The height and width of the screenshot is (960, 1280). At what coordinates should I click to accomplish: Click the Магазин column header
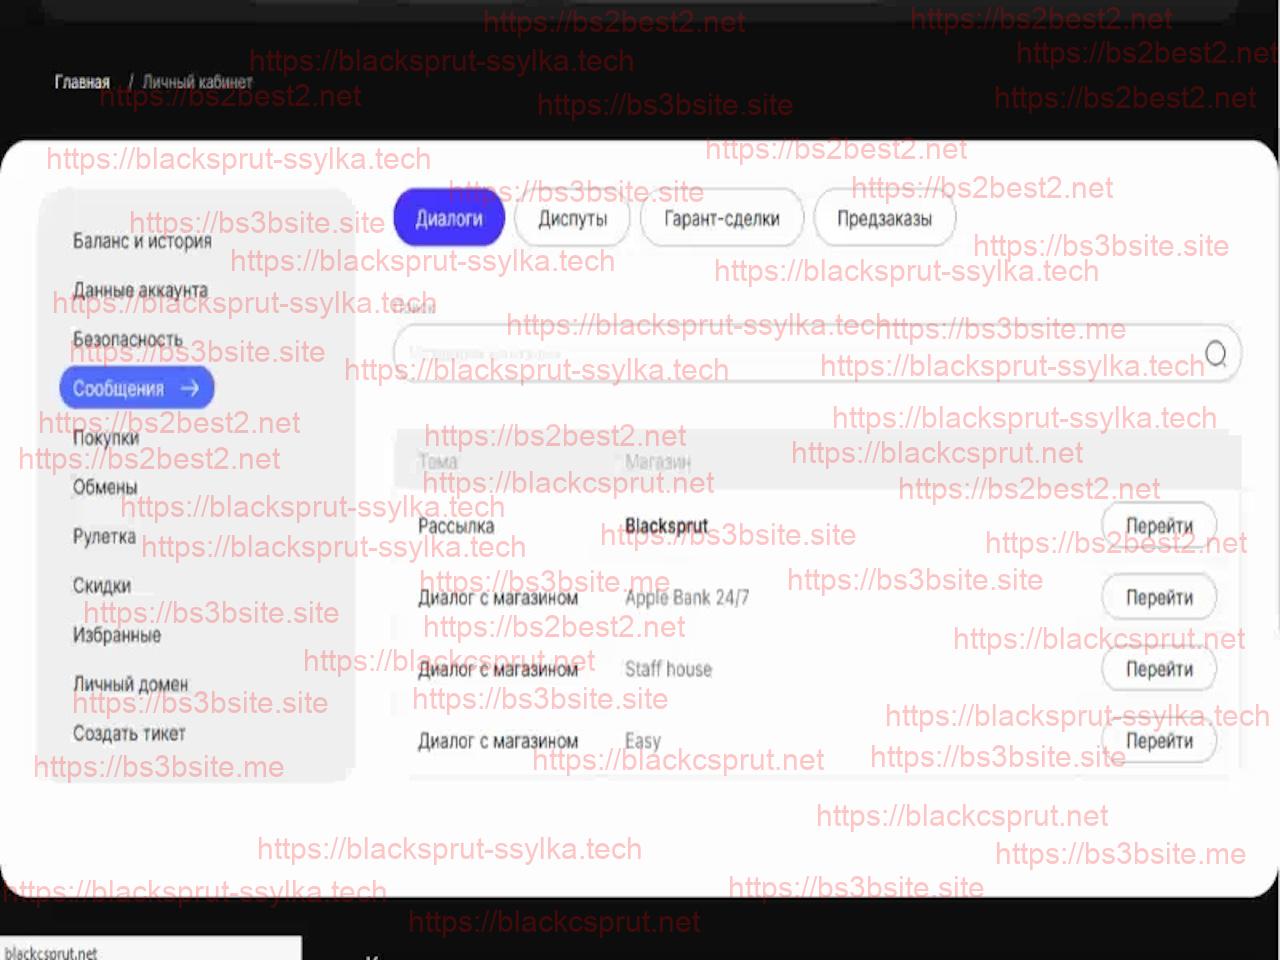pyautogui.click(x=657, y=461)
